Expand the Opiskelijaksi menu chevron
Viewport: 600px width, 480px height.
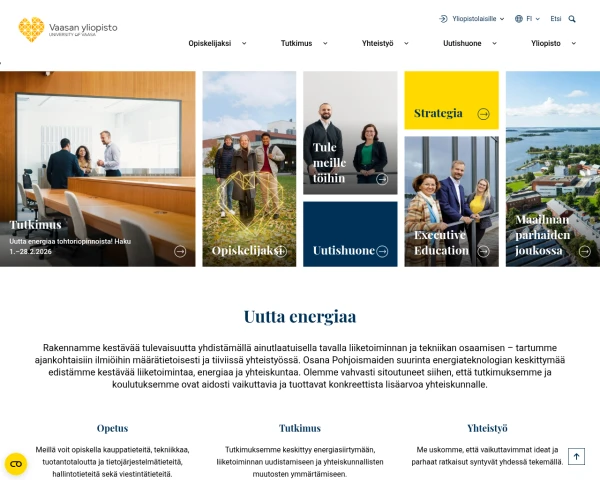(244, 43)
